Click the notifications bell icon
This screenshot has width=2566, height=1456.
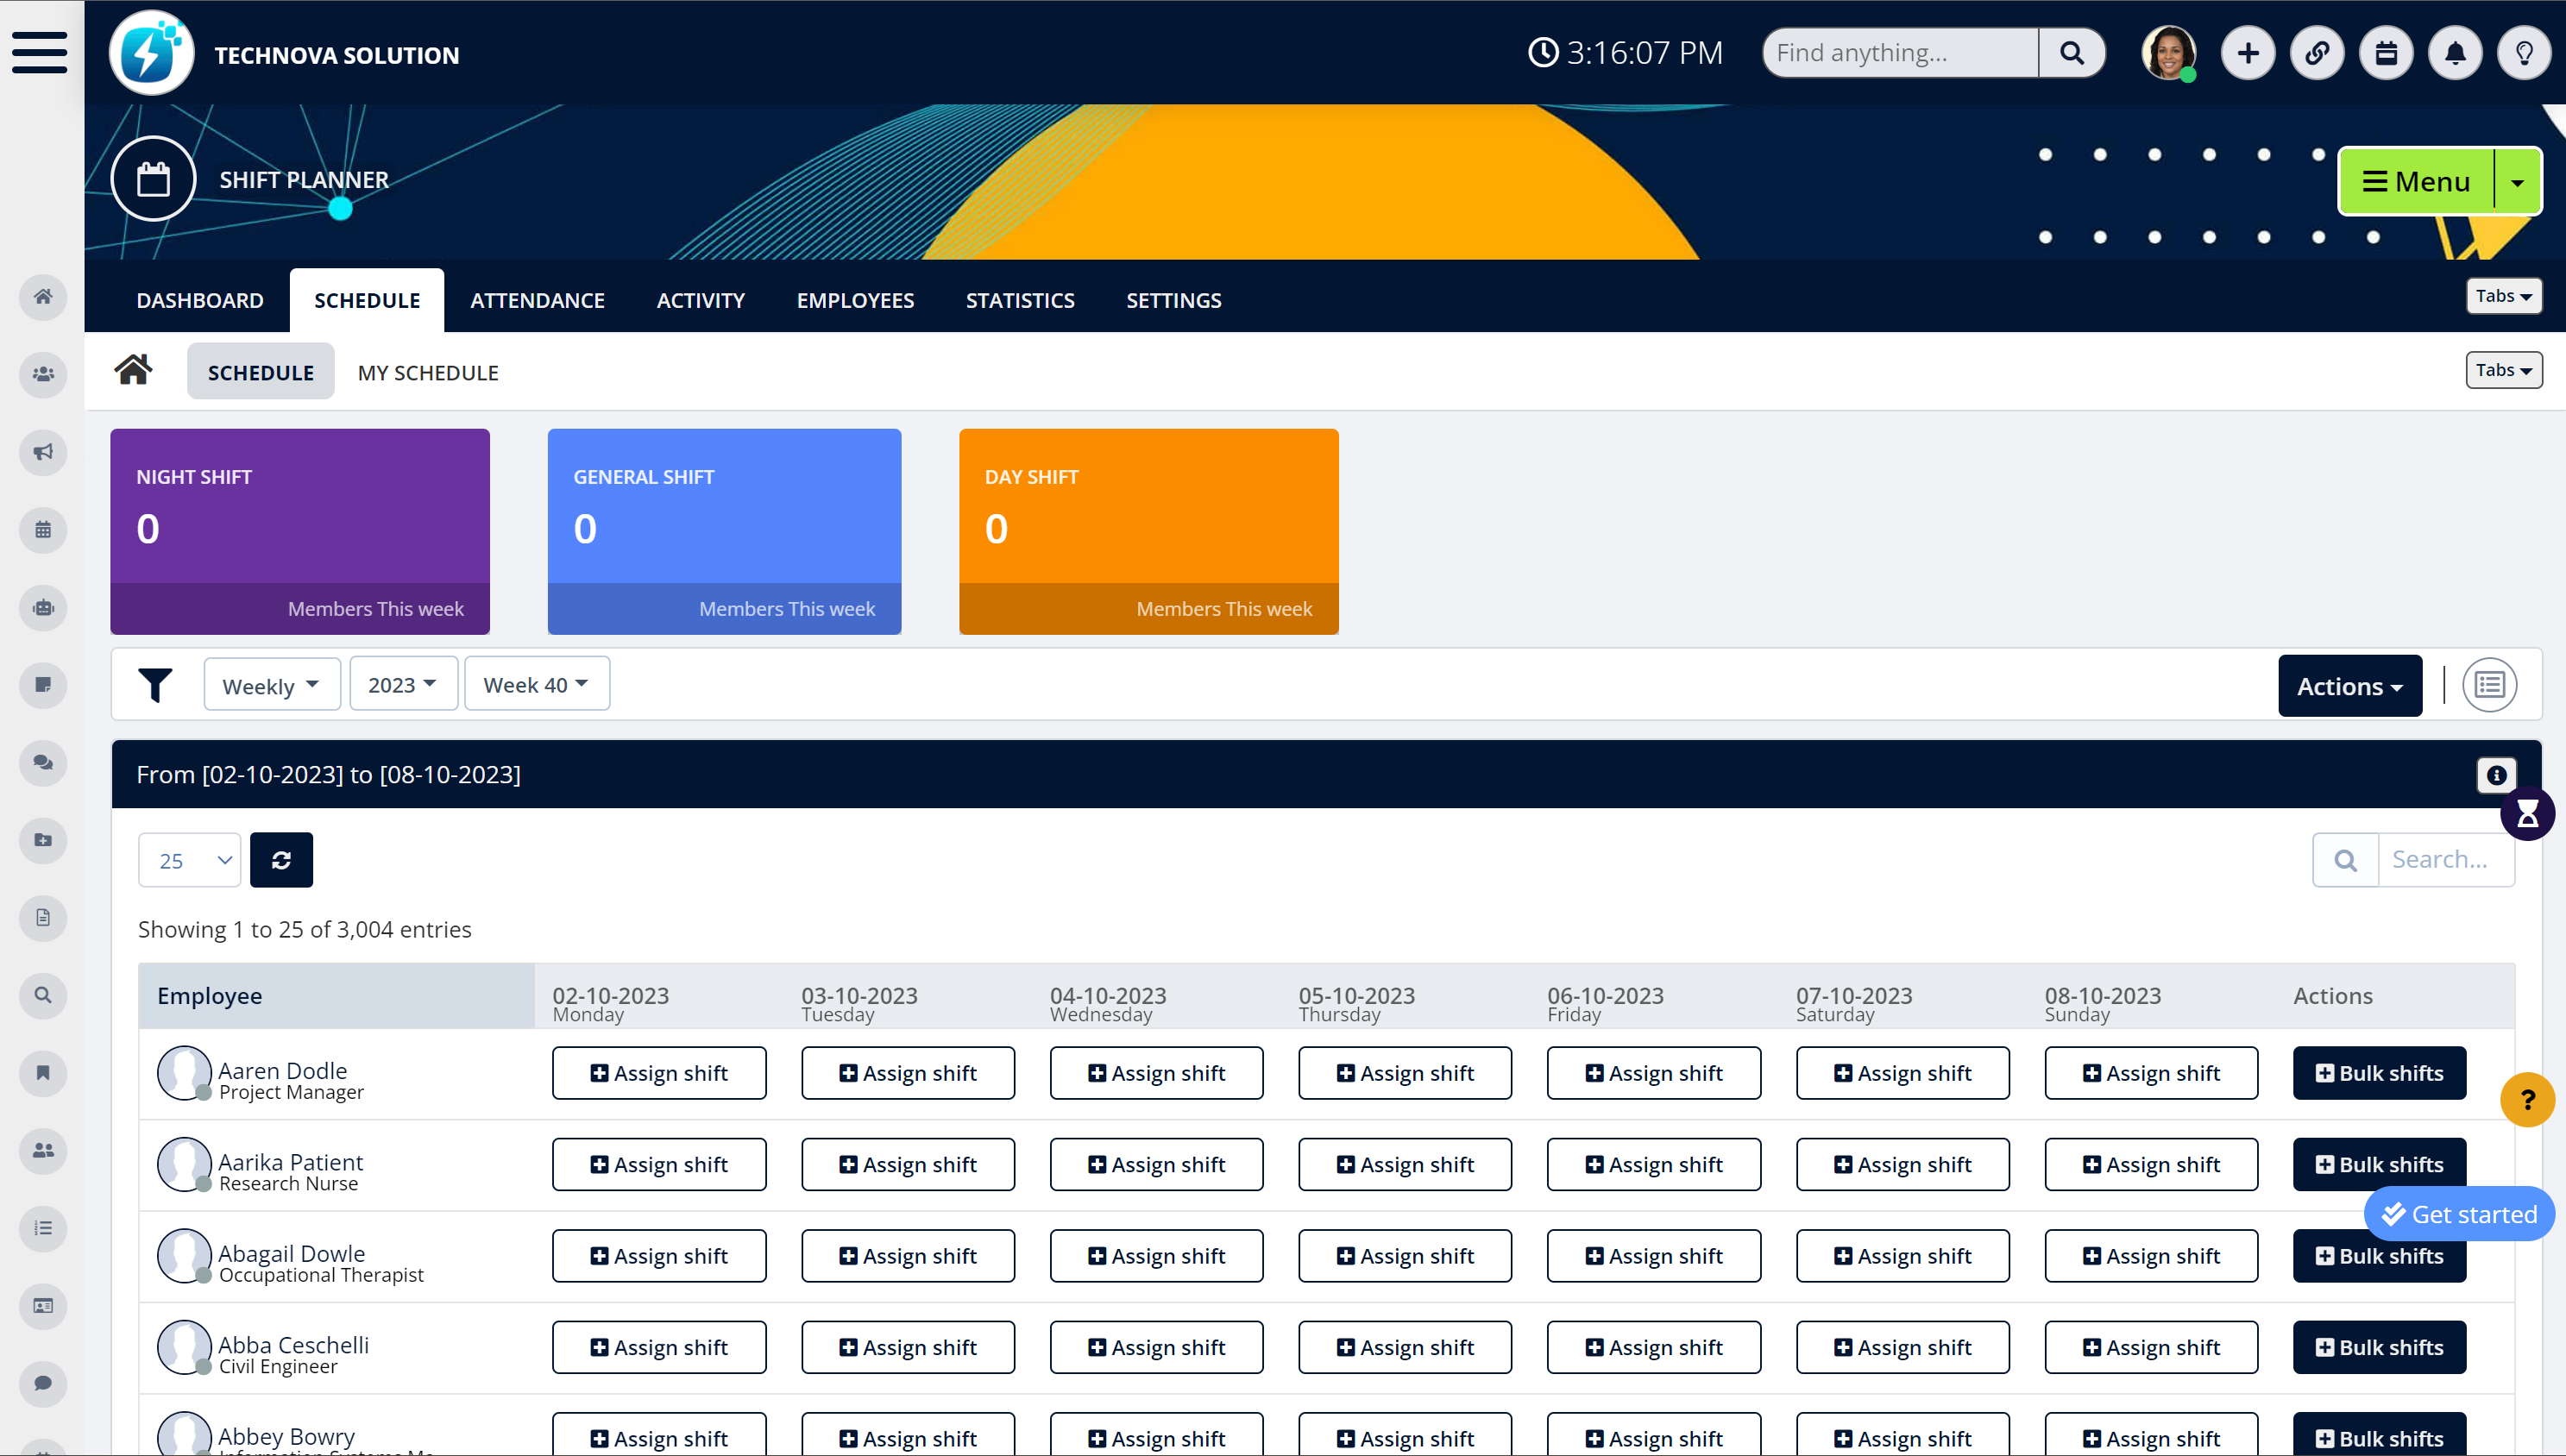(2455, 53)
